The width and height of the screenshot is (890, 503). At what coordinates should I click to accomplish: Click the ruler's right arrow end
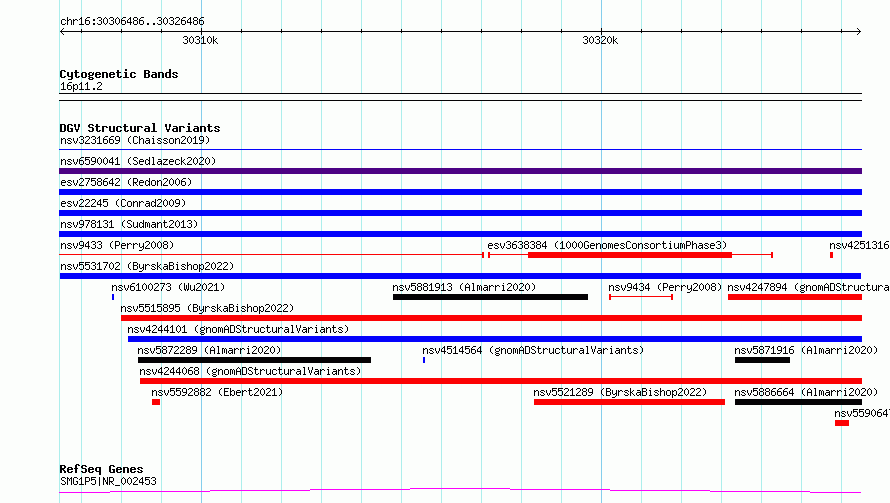click(x=859, y=32)
